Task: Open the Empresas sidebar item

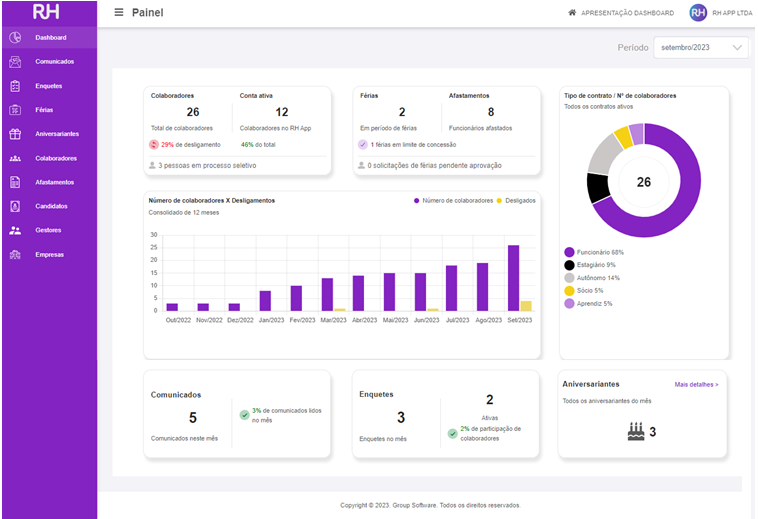Action: [x=49, y=255]
